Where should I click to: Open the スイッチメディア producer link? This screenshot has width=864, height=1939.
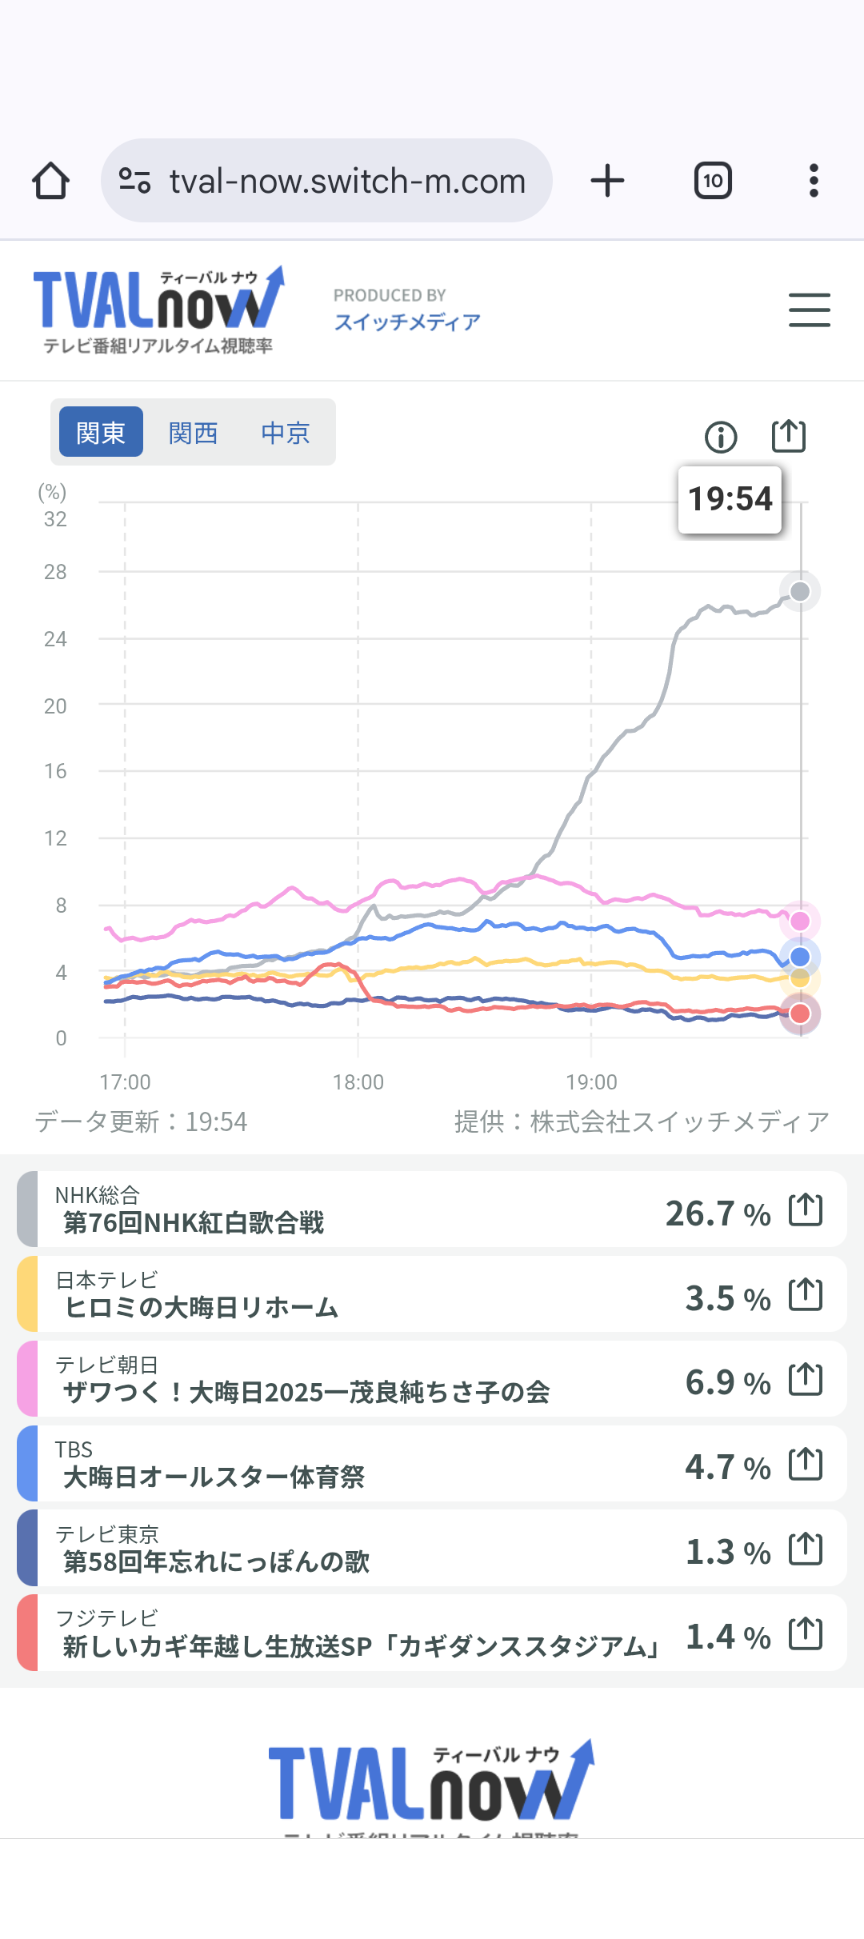[407, 322]
